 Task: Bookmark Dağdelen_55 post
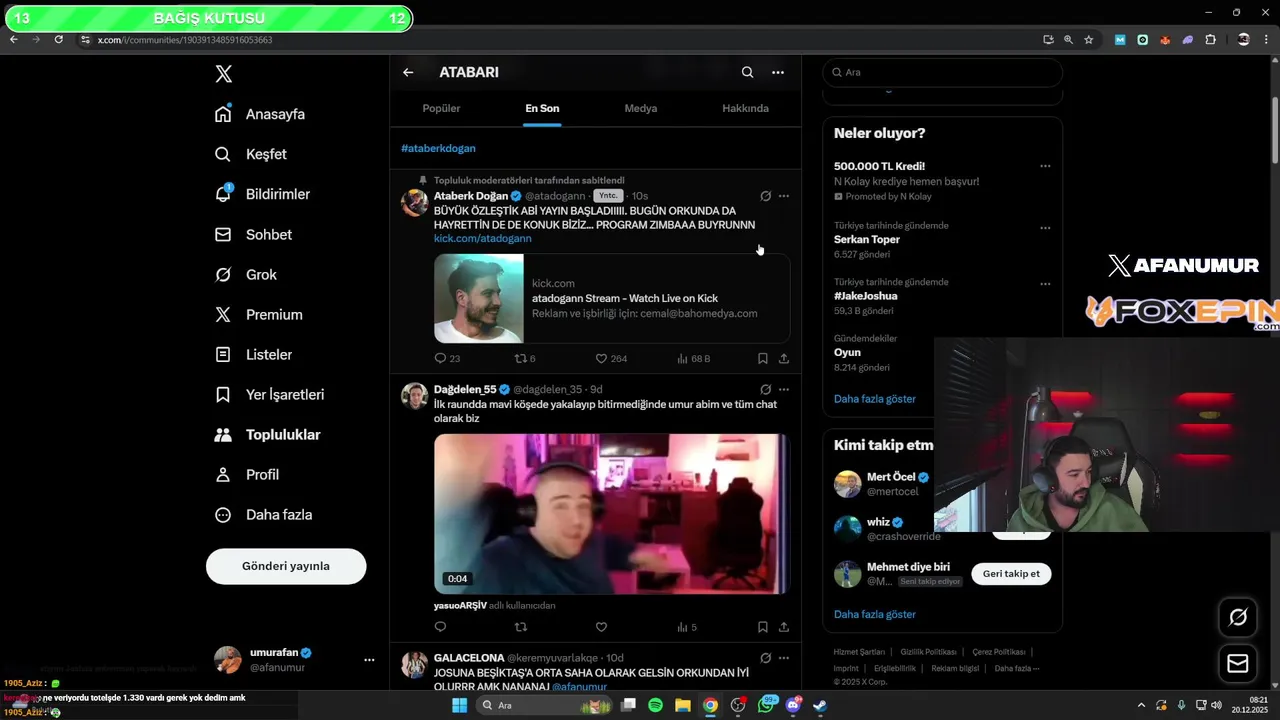(x=762, y=627)
